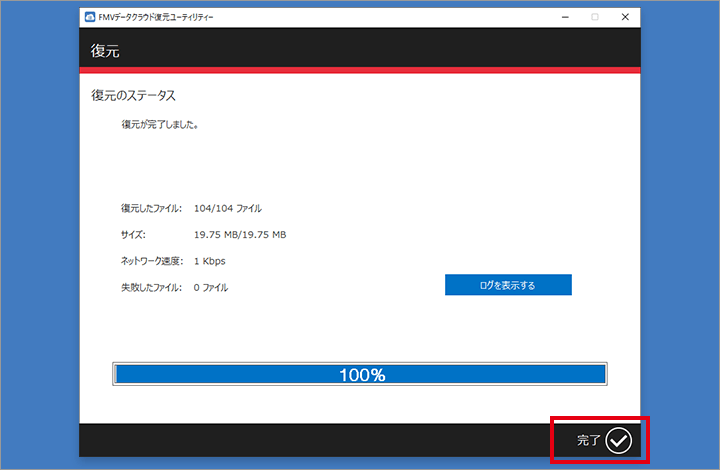Click the 19.75 MB/19.75 MB size value
The image size is (720, 470).
click(x=240, y=234)
